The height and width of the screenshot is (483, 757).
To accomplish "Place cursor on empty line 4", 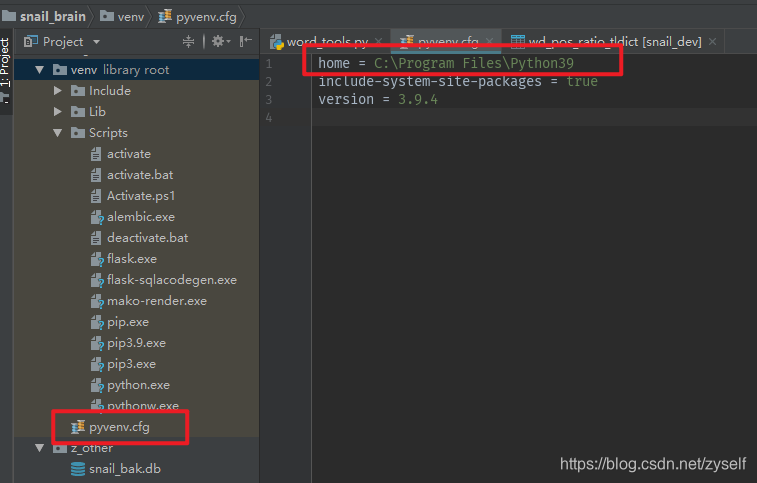I will point(534,117).
